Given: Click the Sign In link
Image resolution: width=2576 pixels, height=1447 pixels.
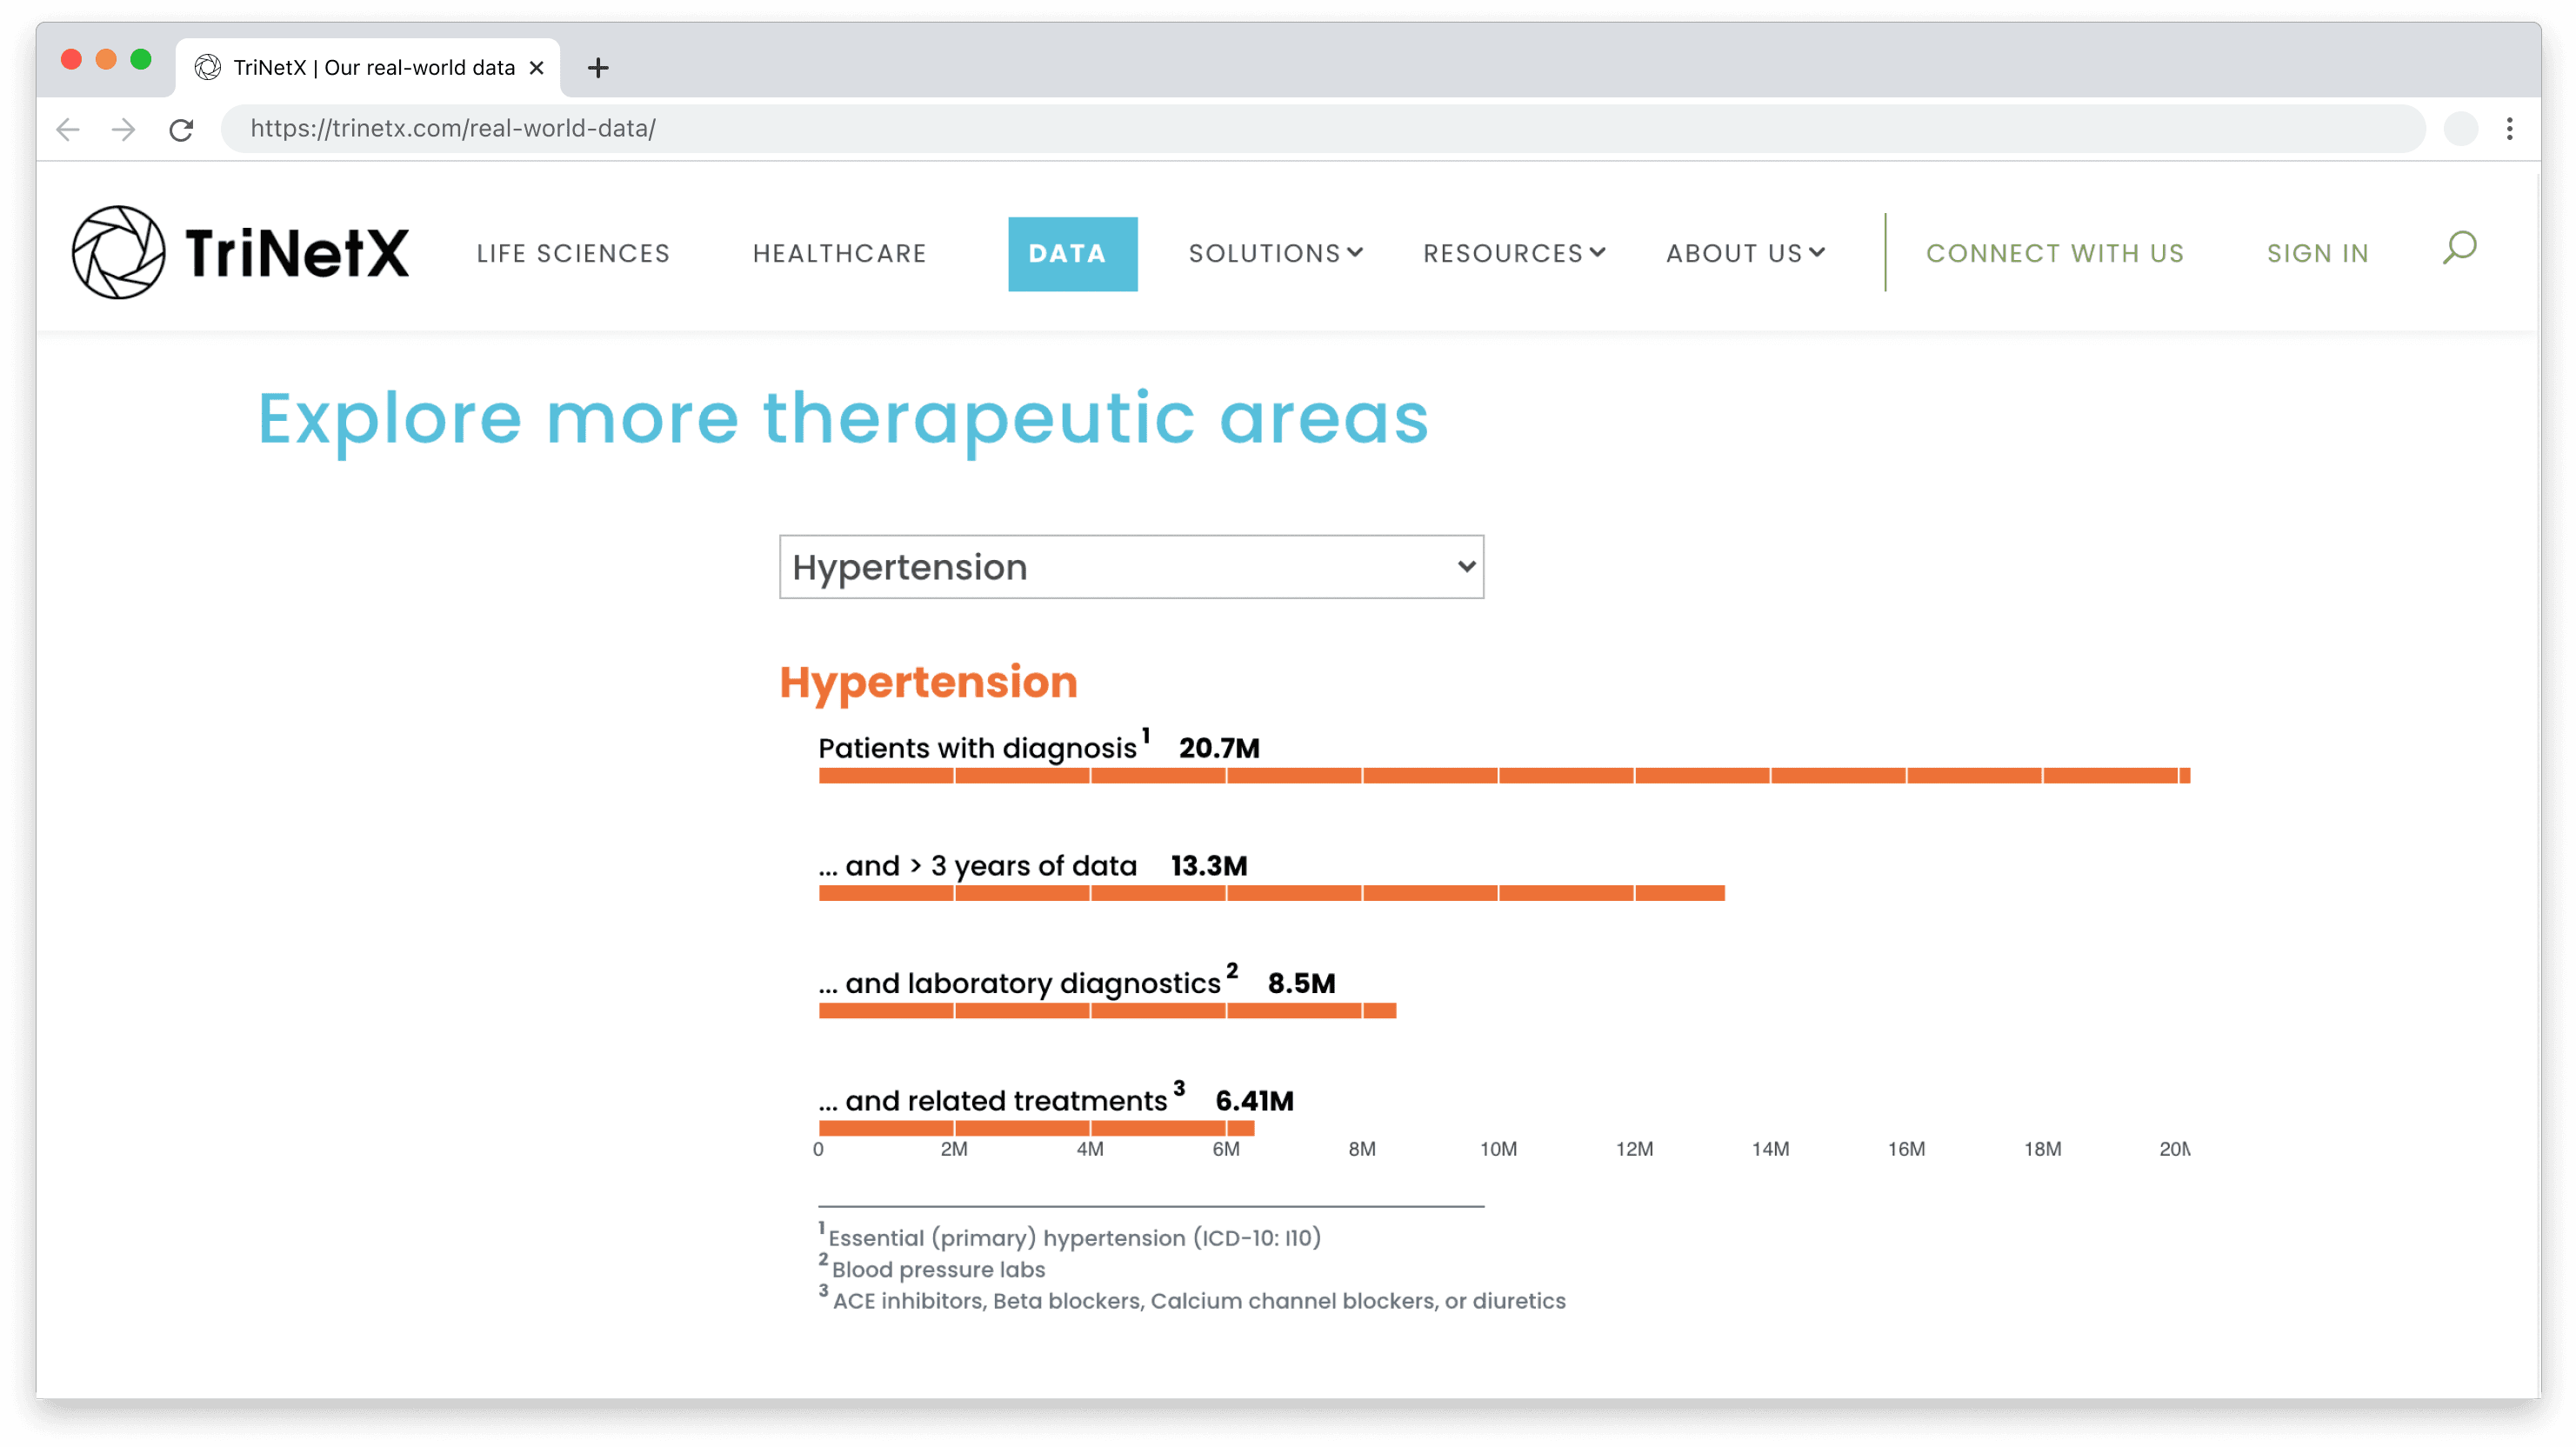Looking at the screenshot, I should tap(2318, 253).
